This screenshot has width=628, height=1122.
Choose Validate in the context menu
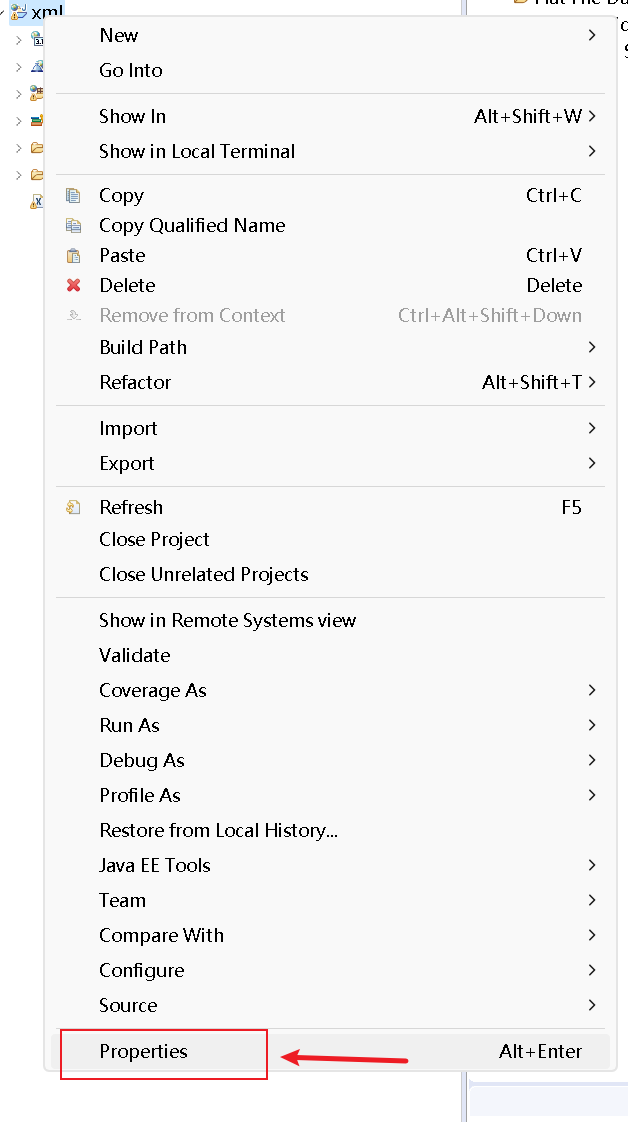click(x=134, y=656)
